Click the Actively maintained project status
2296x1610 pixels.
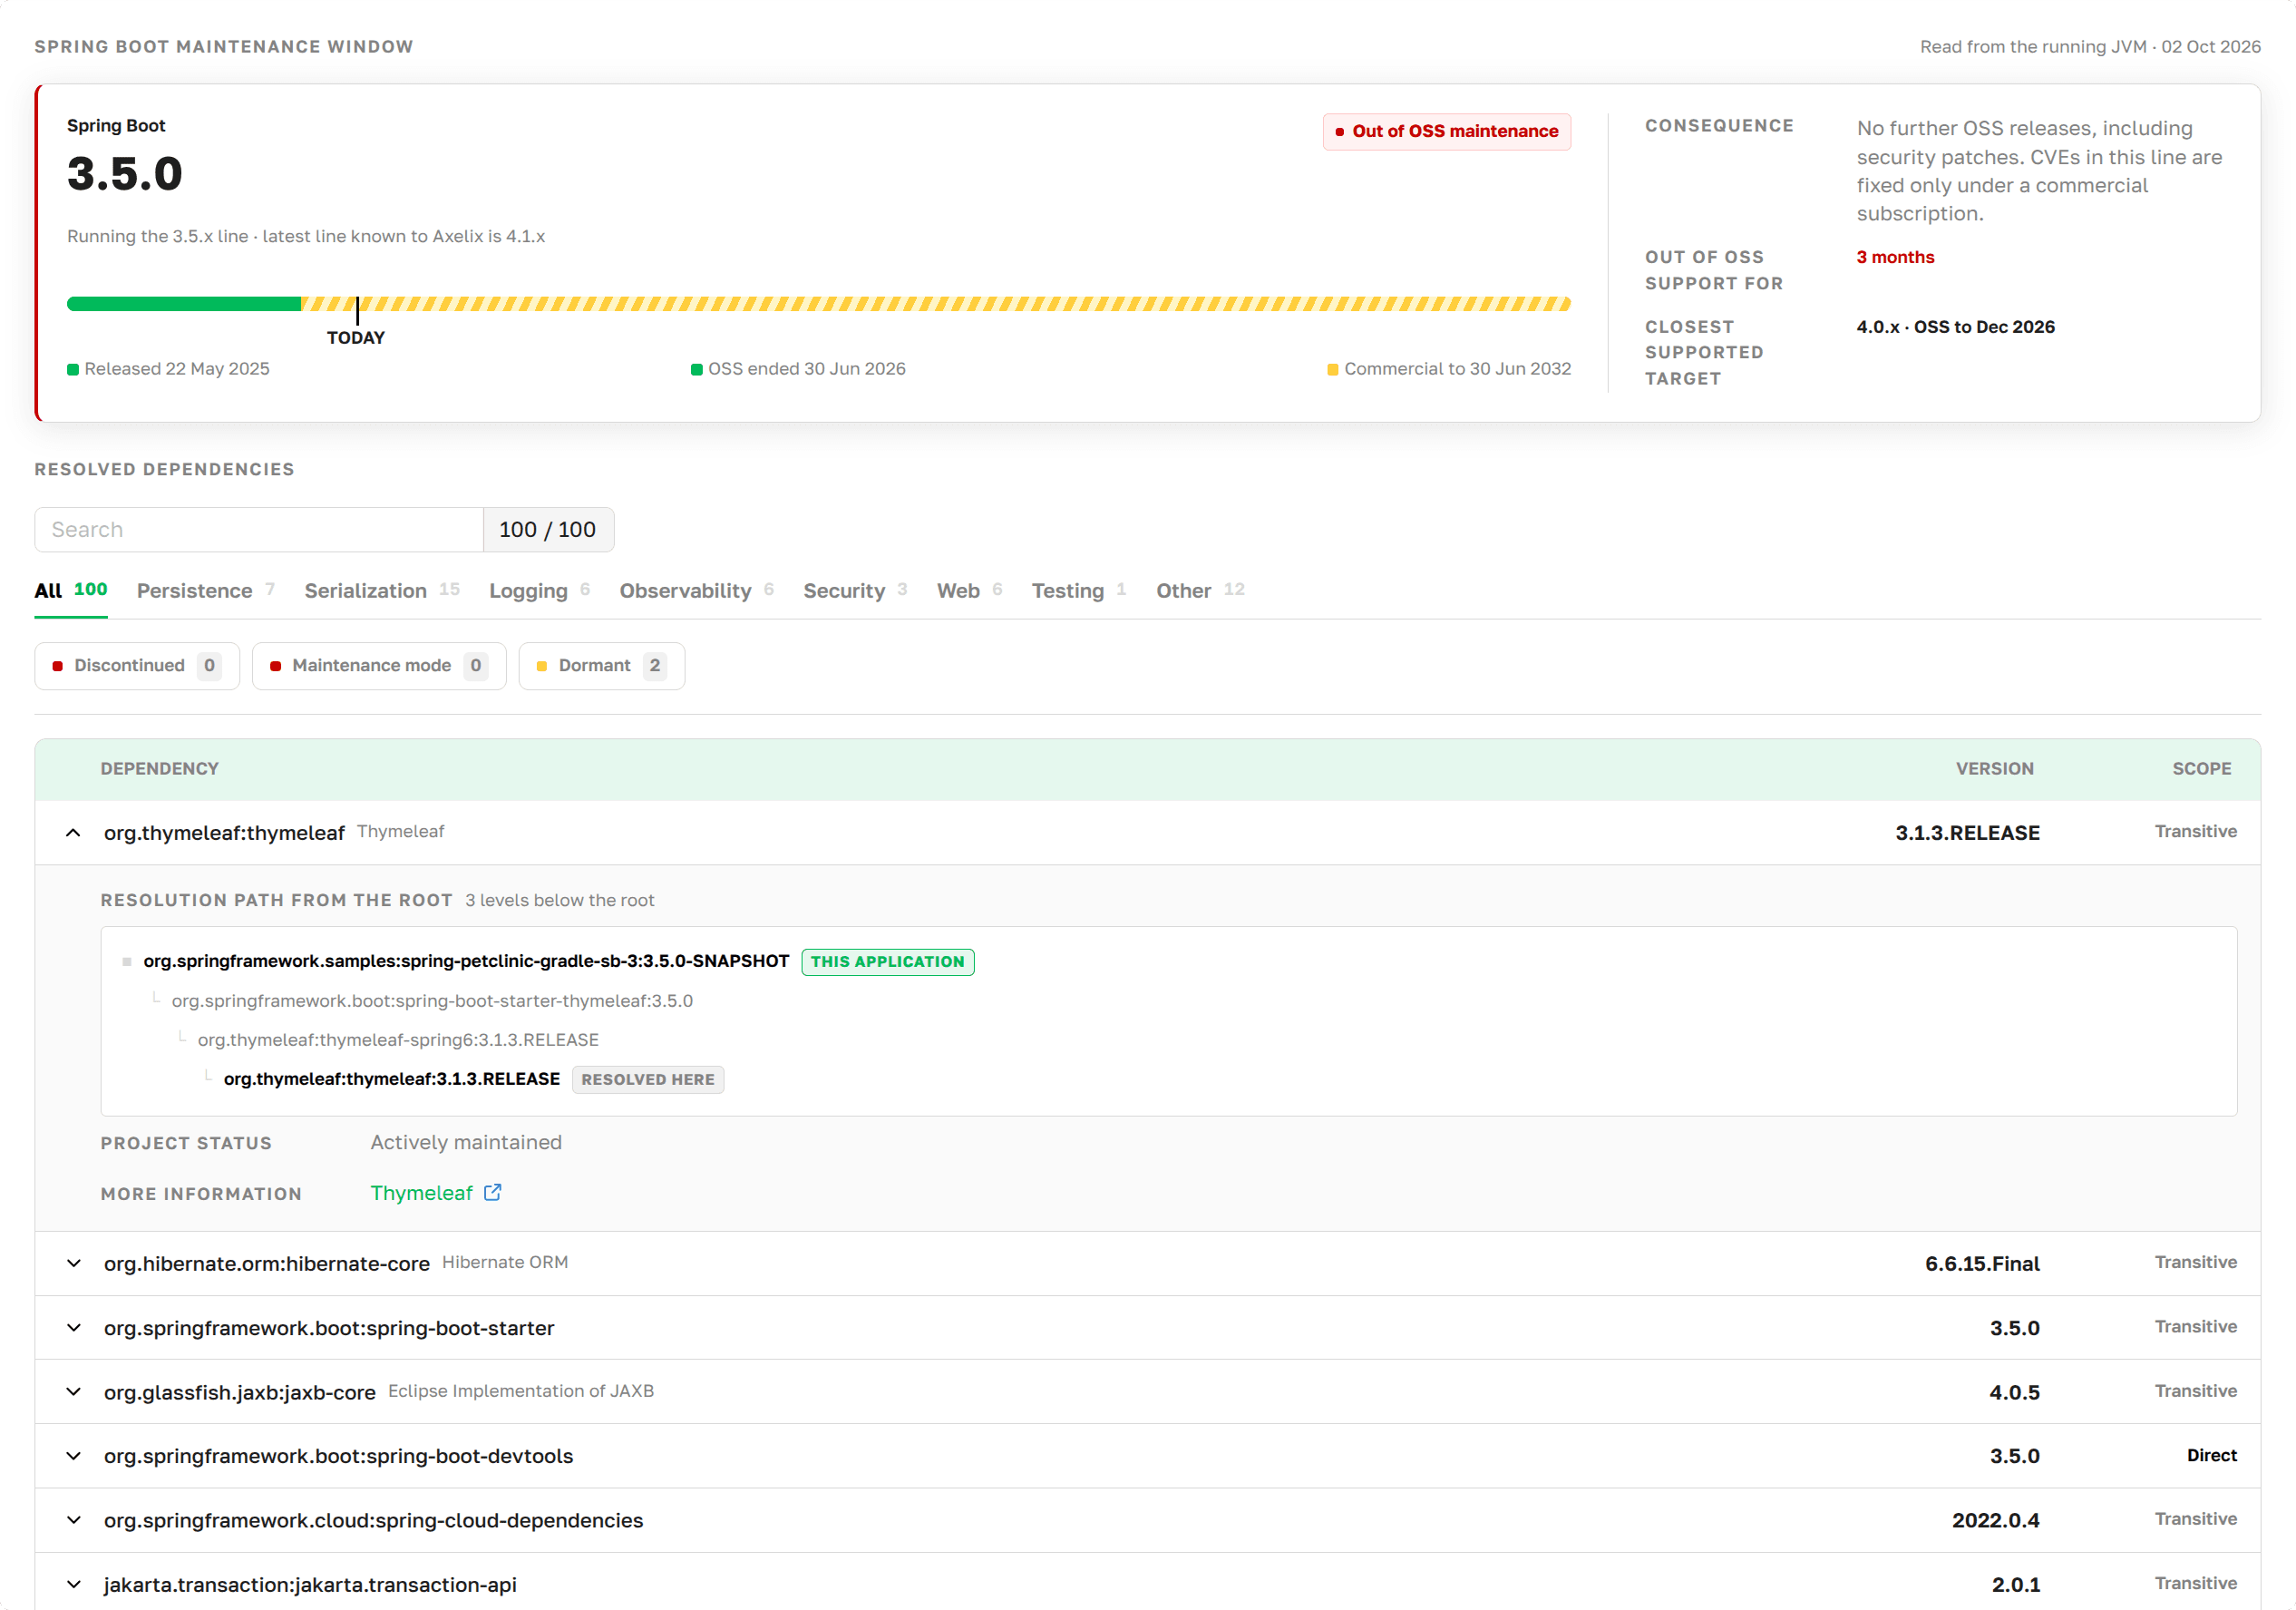466,1141
